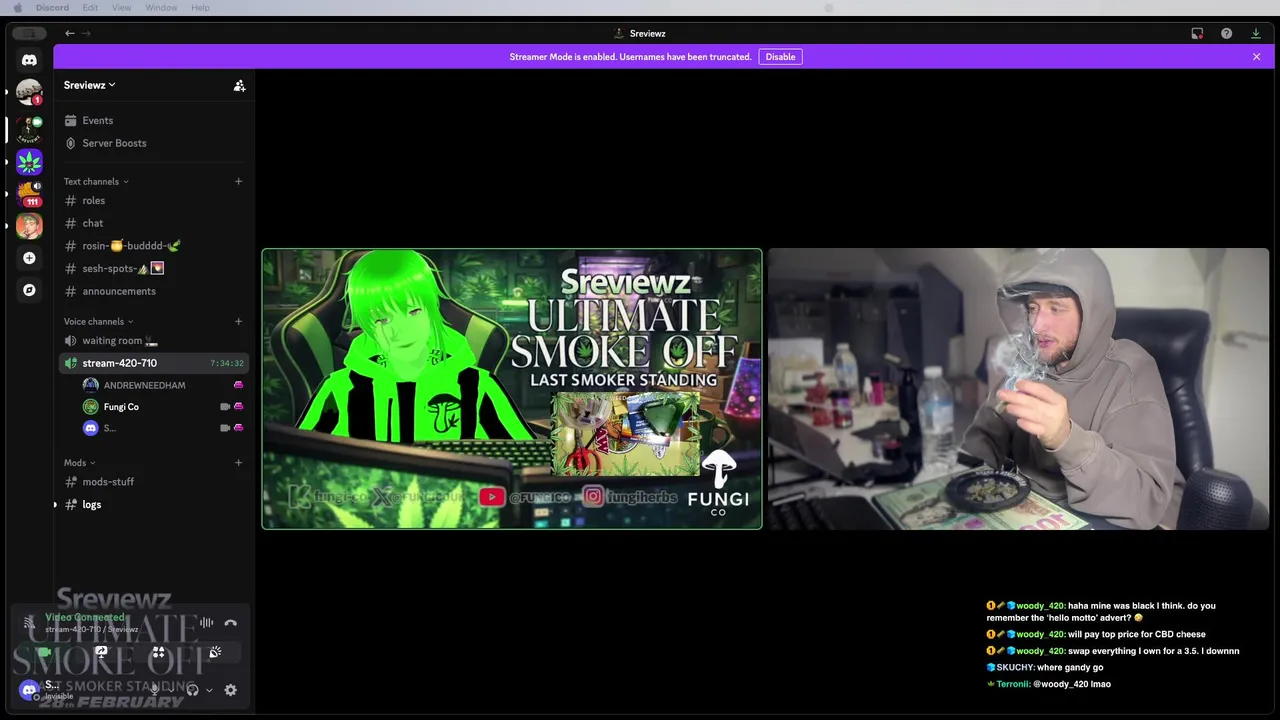Open the Apple menu
The height and width of the screenshot is (720, 1280).
point(17,8)
